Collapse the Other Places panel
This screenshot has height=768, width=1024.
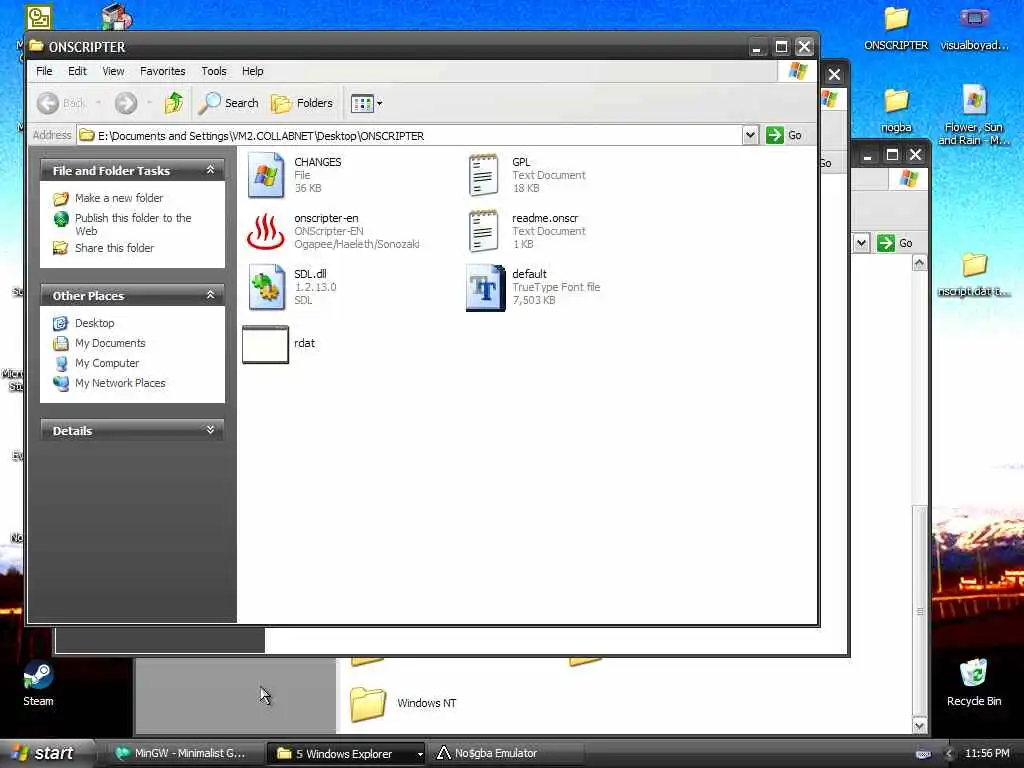[210, 295]
